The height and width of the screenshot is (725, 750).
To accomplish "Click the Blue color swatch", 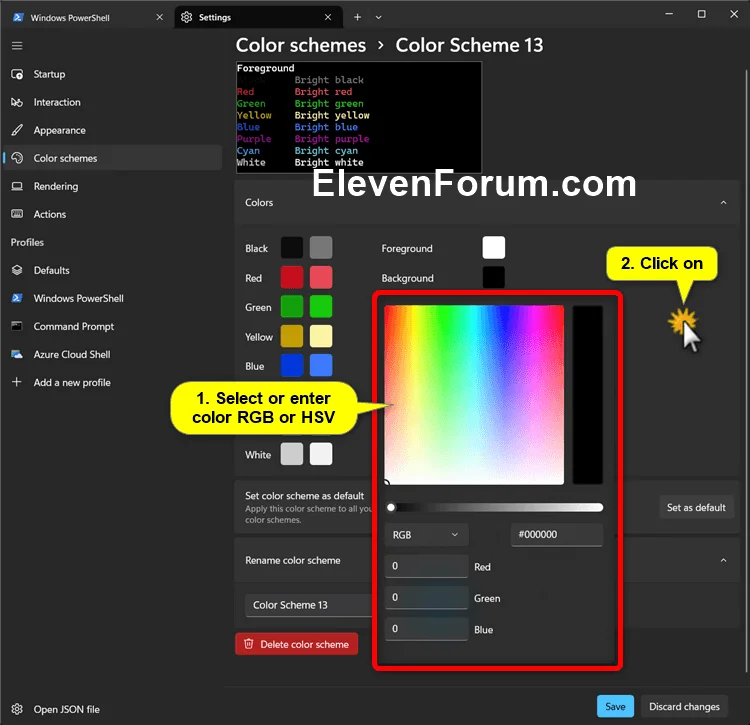I will coord(292,365).
